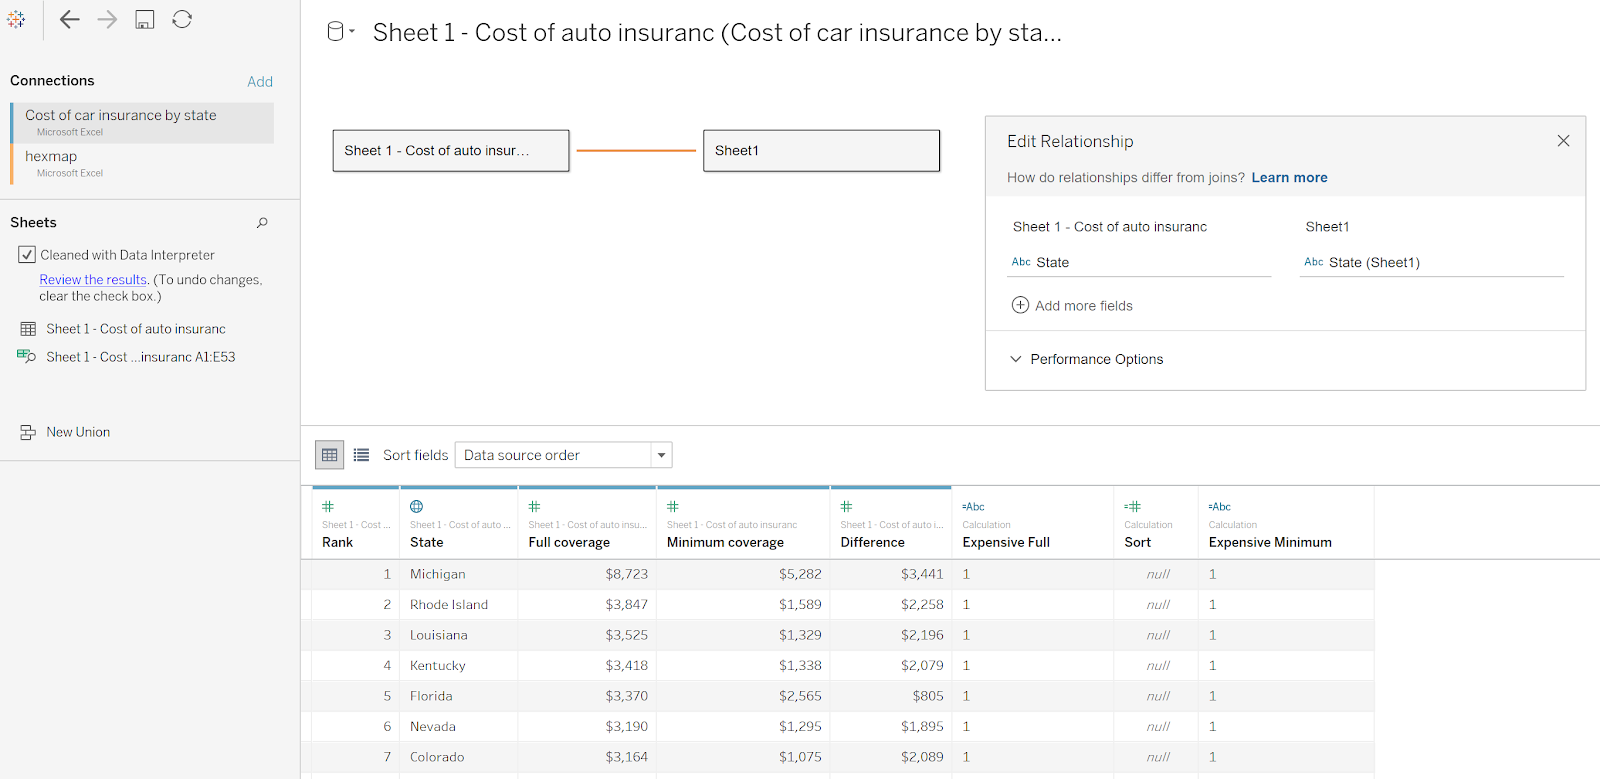Click Review the results link

click(93, 280)
